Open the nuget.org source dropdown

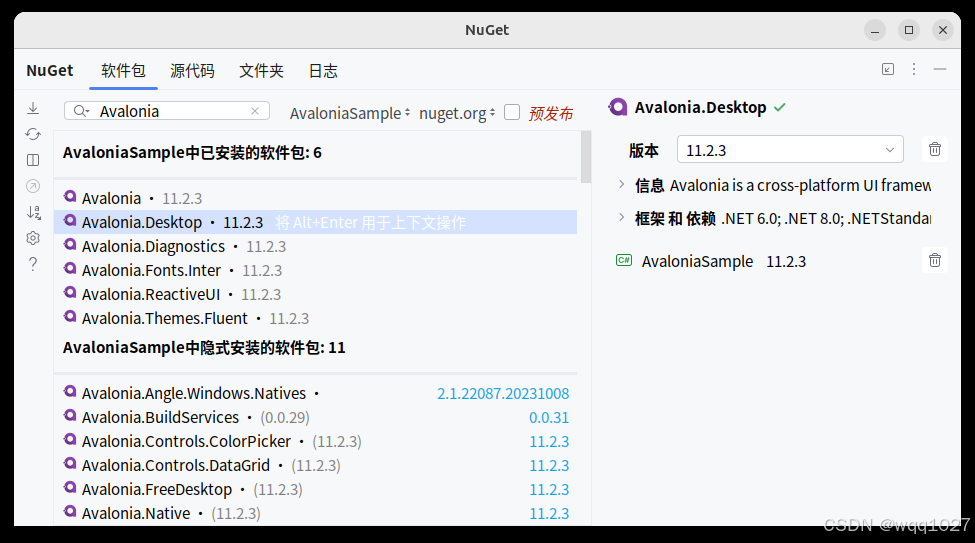(457, 113)
